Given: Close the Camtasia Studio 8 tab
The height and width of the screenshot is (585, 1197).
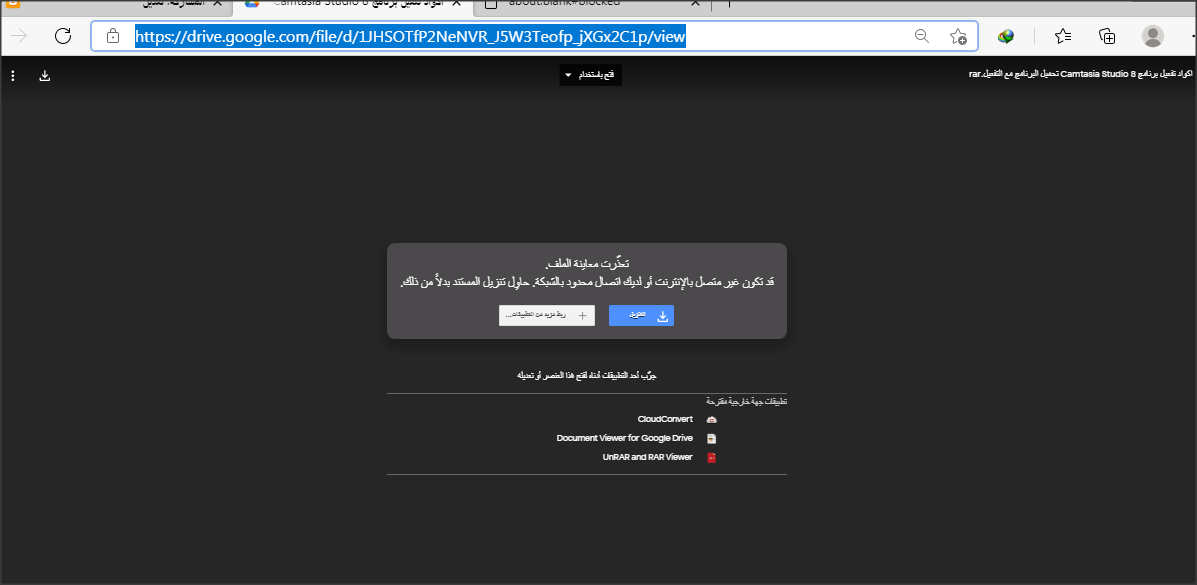Looking at the screenshot, I should (x=457, y=3).
